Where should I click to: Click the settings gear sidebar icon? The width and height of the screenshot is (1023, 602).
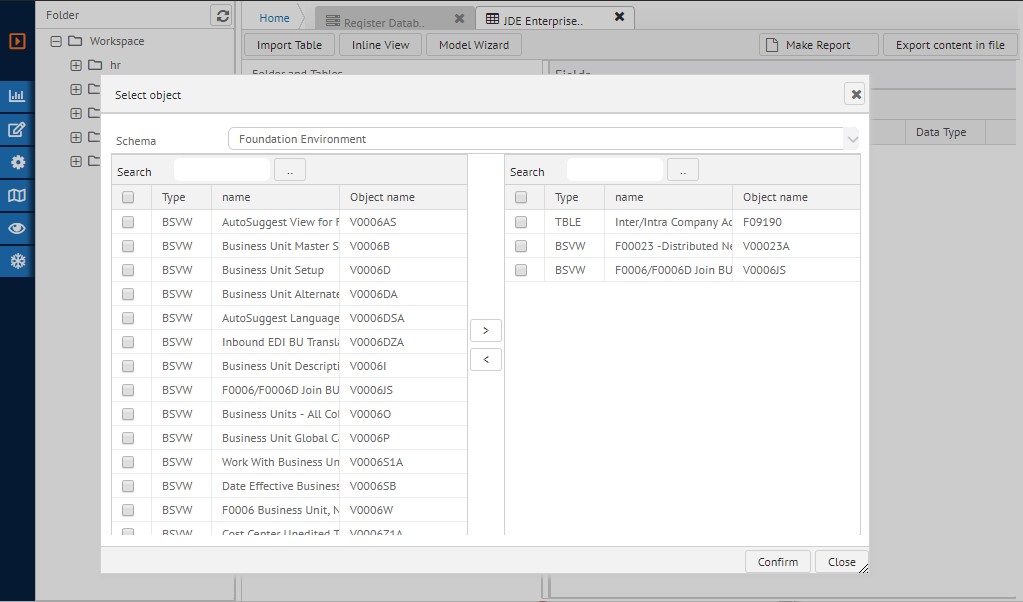[17, 162]
